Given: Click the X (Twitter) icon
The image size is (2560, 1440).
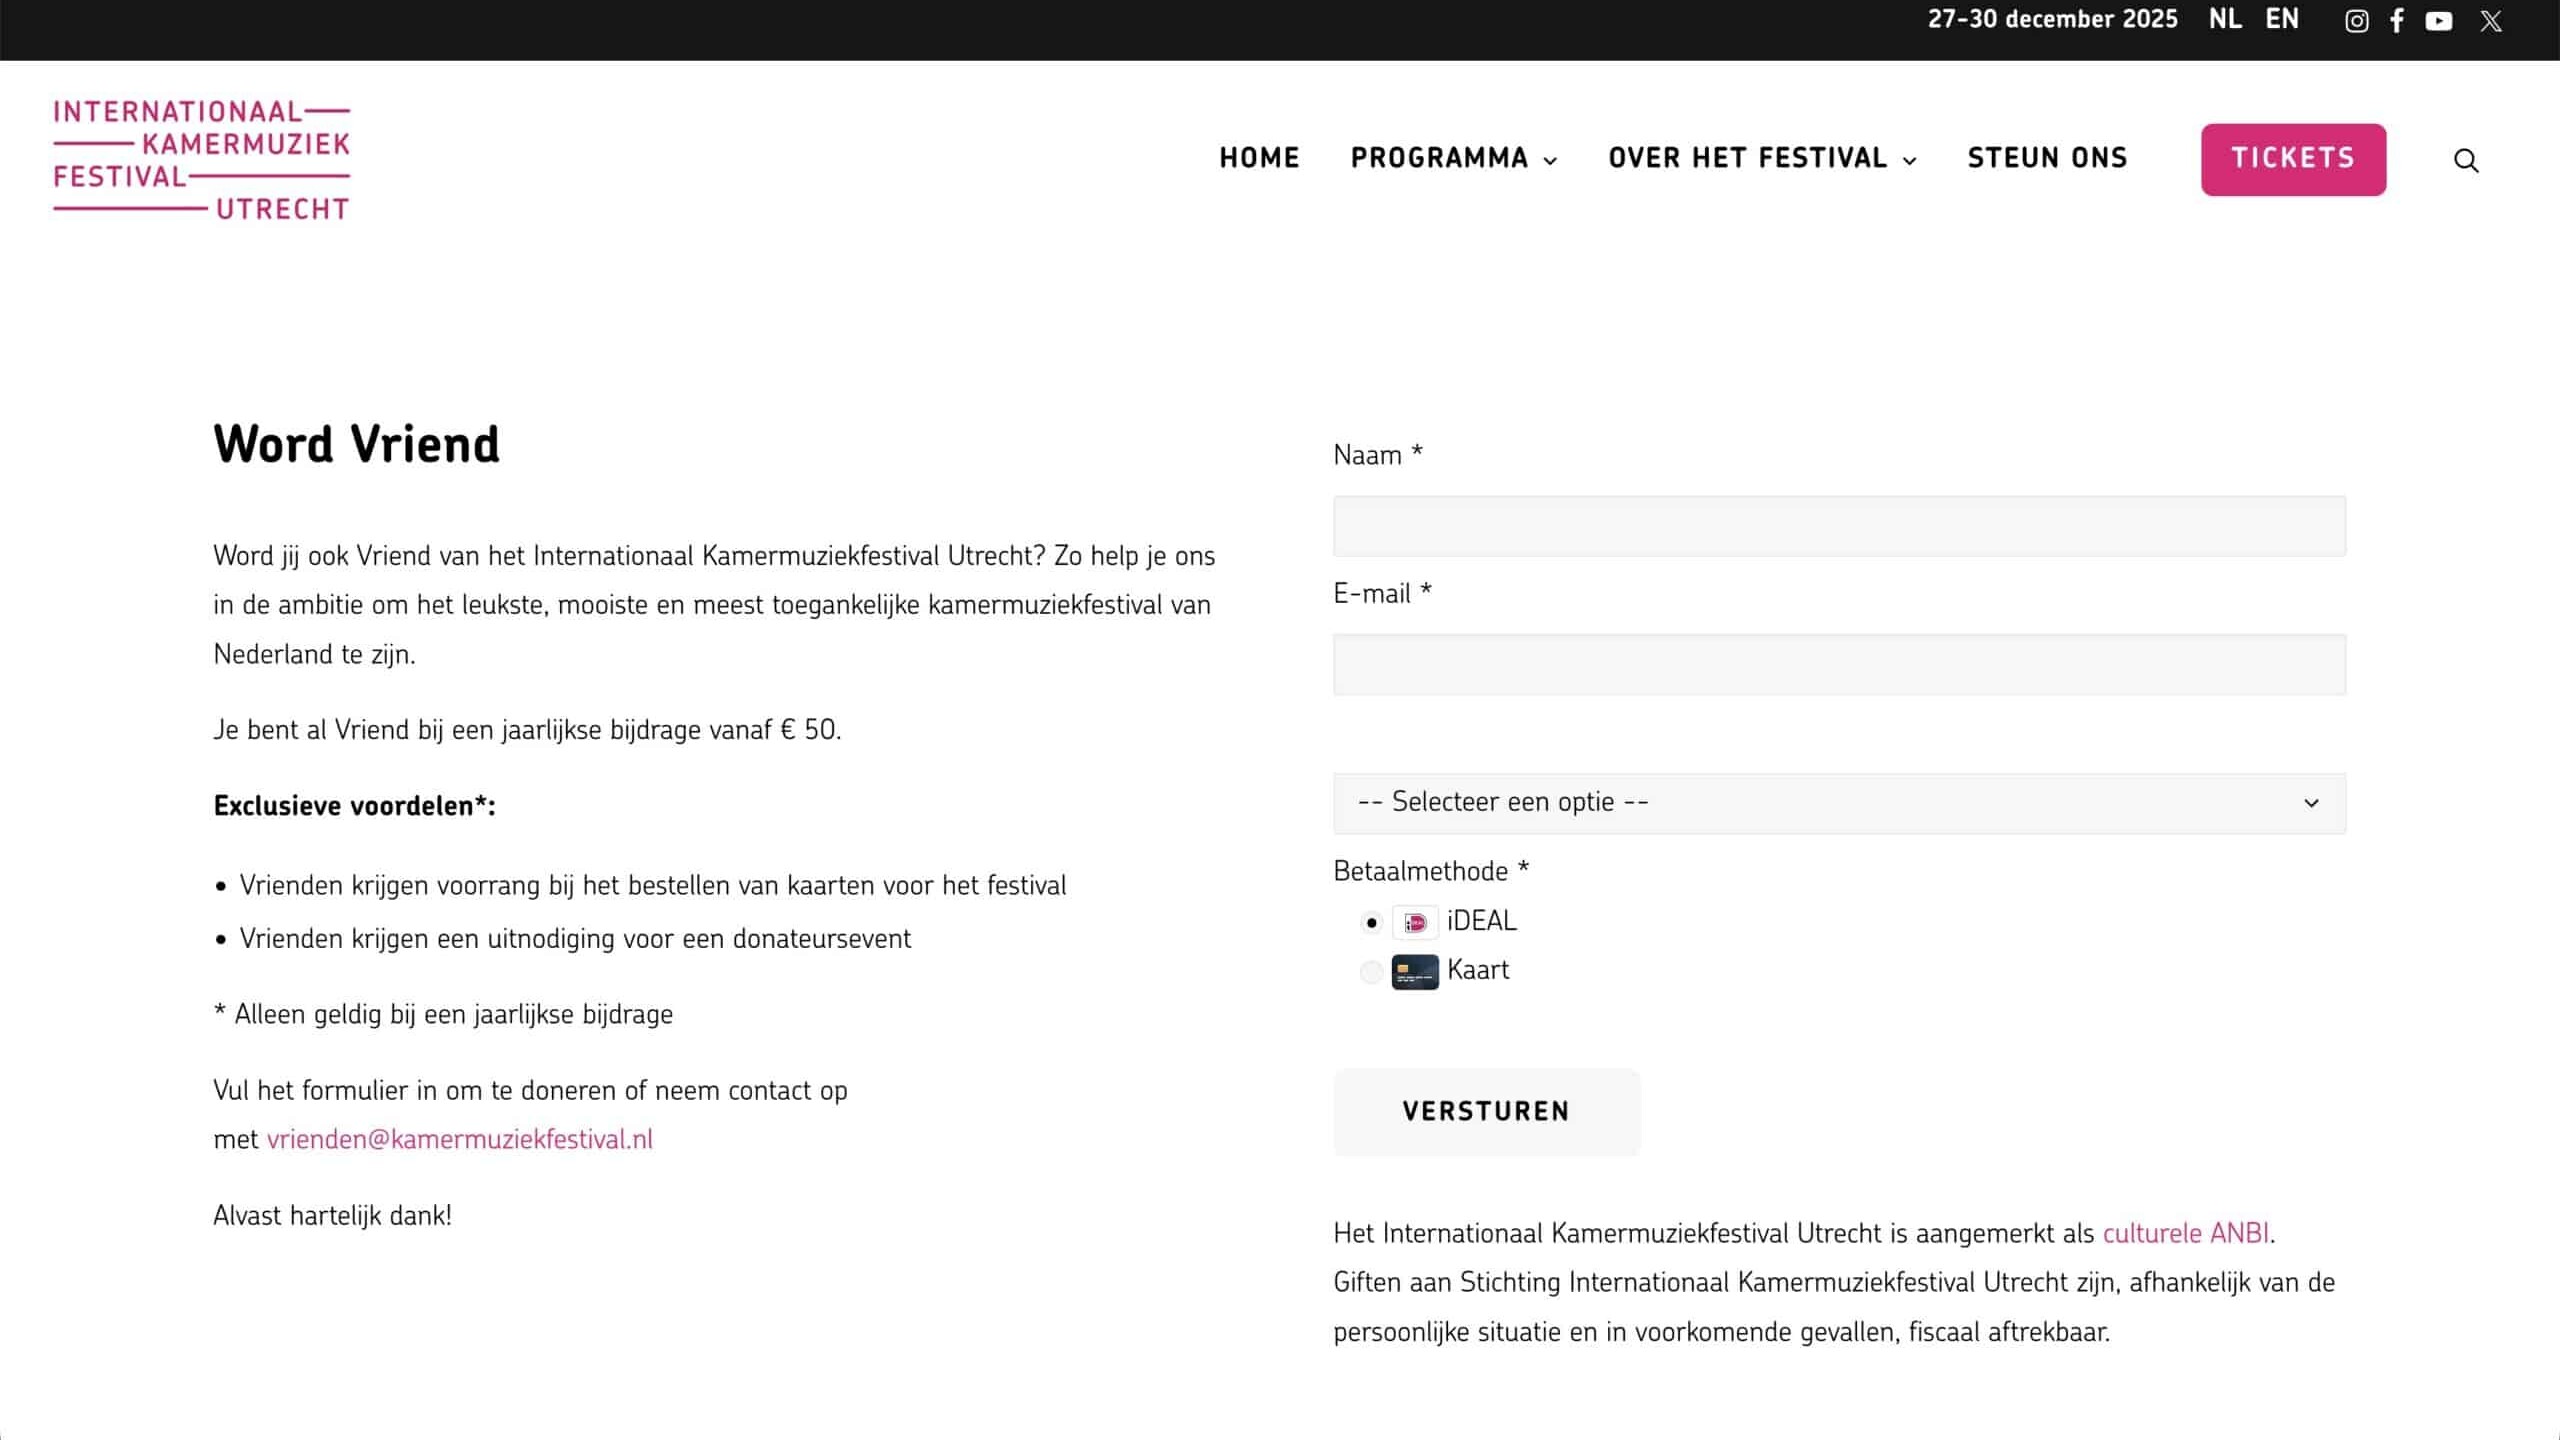Looking at the screenshot, I should pos(2491,21).
